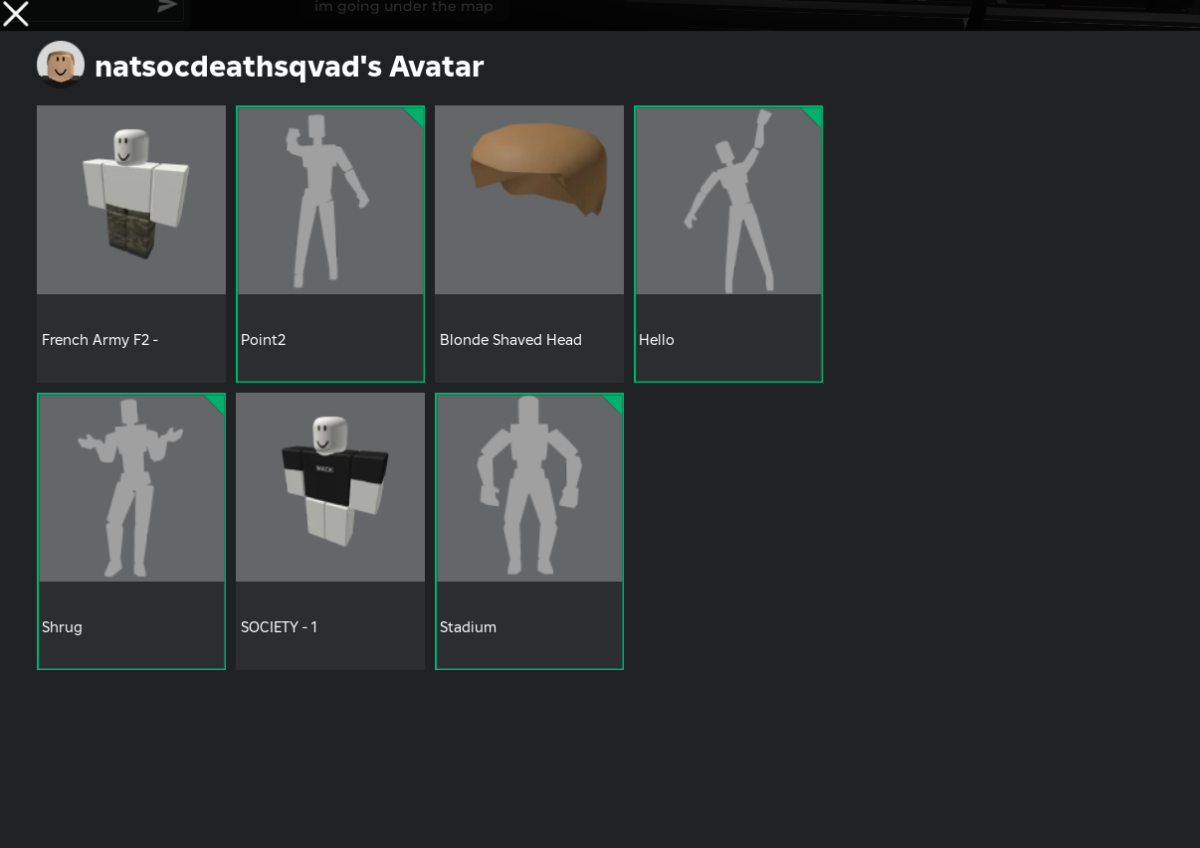Close the avatar inspect panel

click(x=16, y=13)
